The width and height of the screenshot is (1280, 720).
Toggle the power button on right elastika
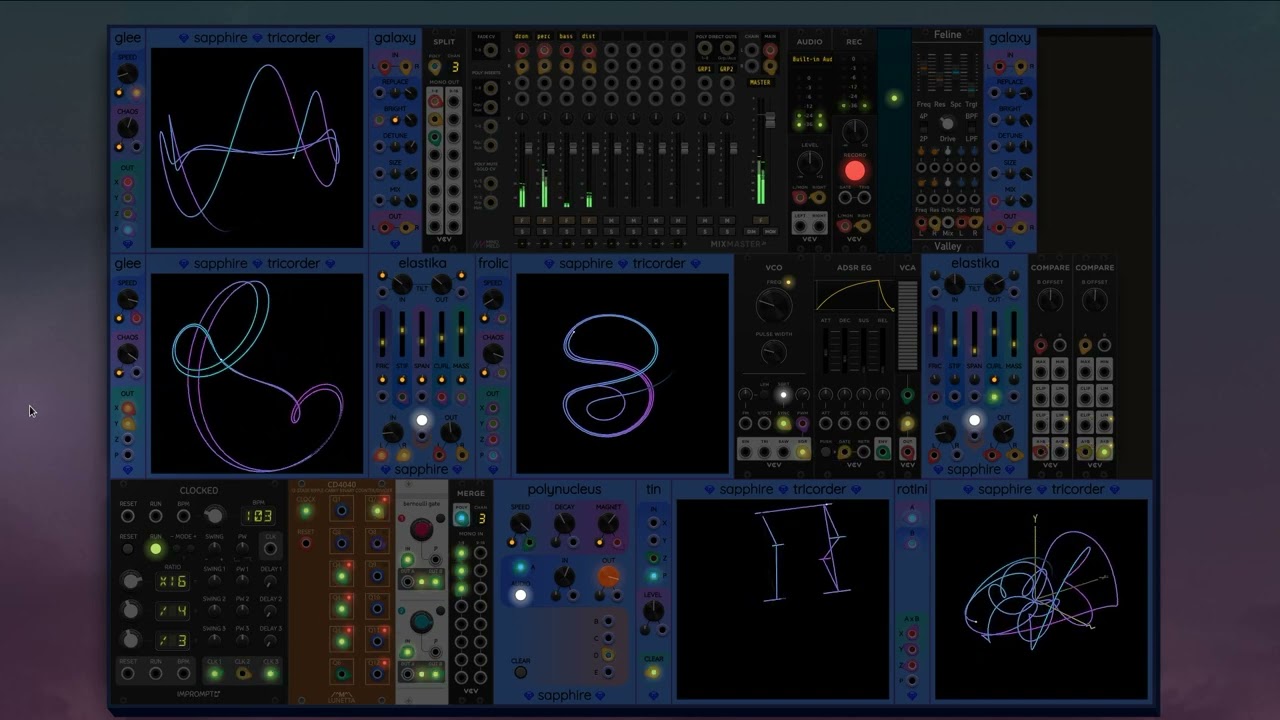[x=974, y=420]
